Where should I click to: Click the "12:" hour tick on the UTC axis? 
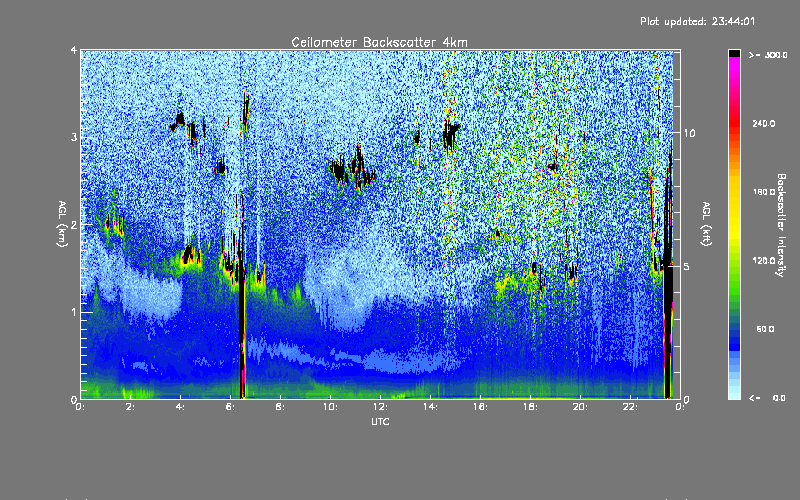[381, 407]
